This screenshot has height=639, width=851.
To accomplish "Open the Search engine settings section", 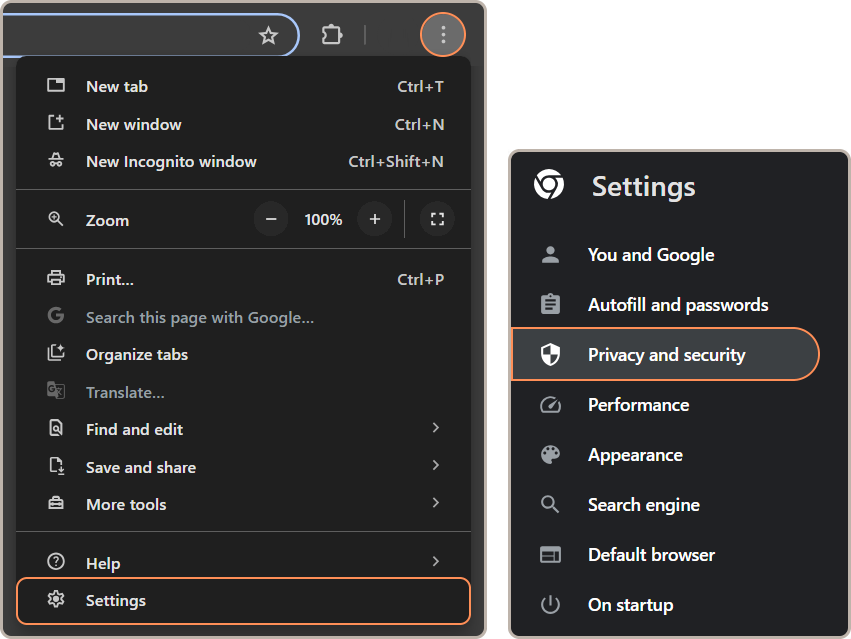I will click(643, 505).
